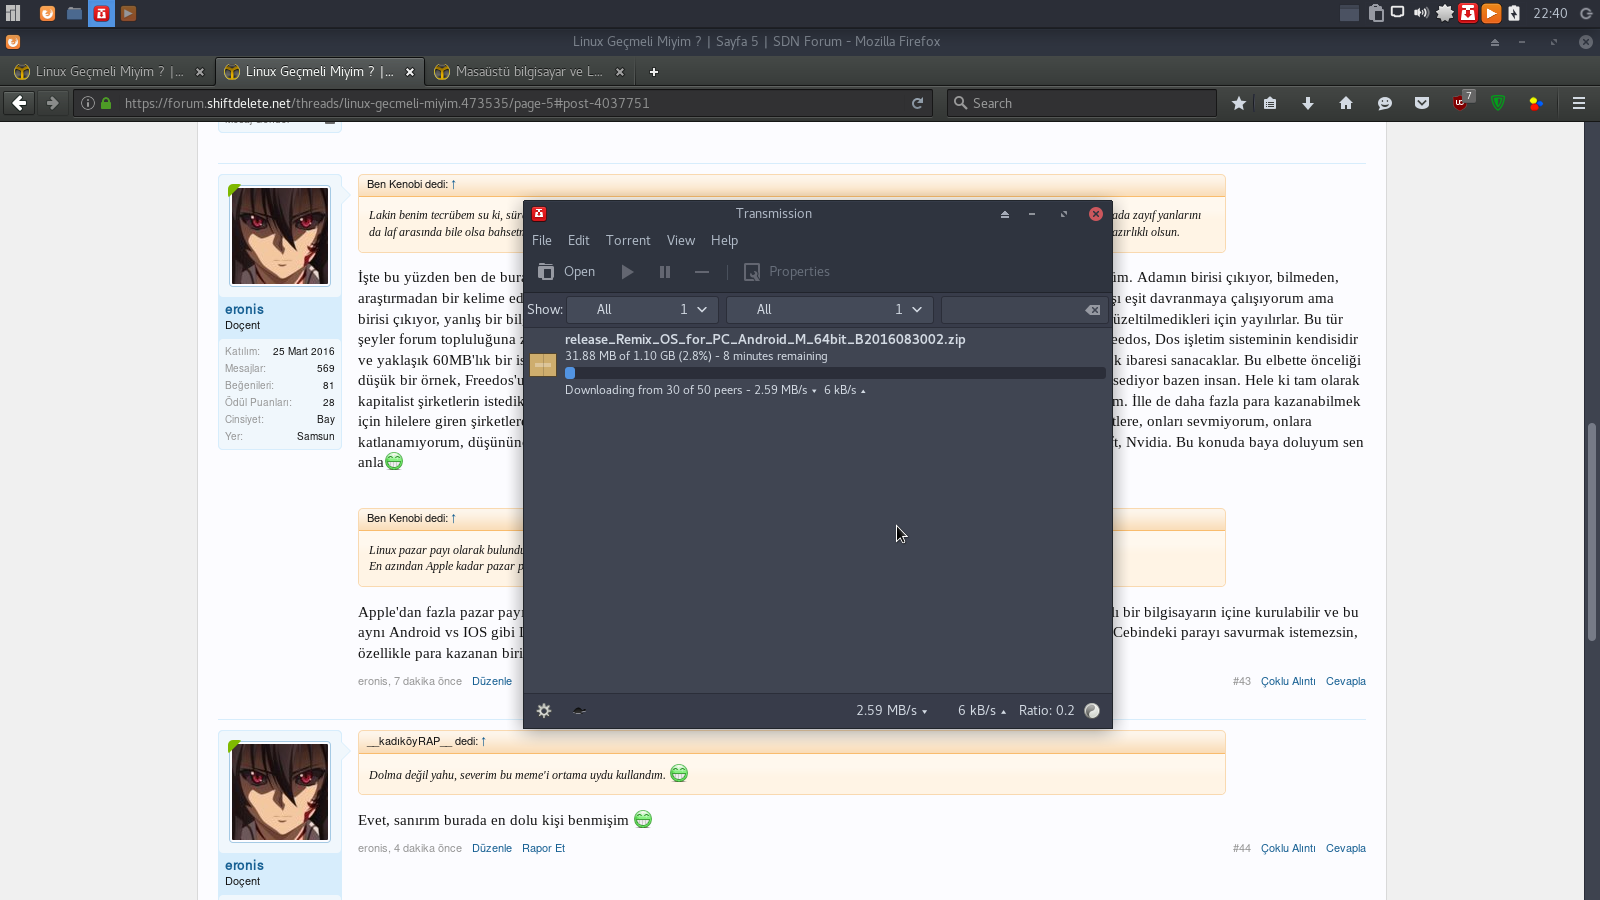1600x900 pixels.
Task: Click the Remove torrent minus icon
Action: [x=702, y=272]
